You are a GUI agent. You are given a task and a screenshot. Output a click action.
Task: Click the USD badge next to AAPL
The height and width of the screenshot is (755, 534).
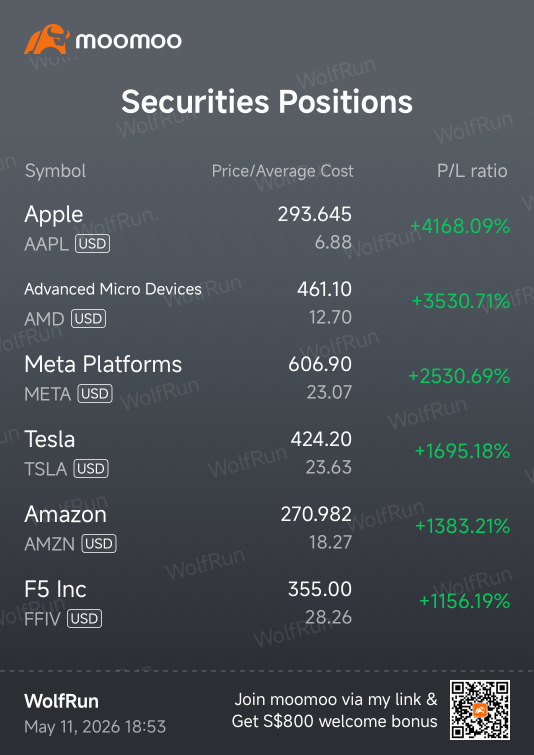point(92,244)
